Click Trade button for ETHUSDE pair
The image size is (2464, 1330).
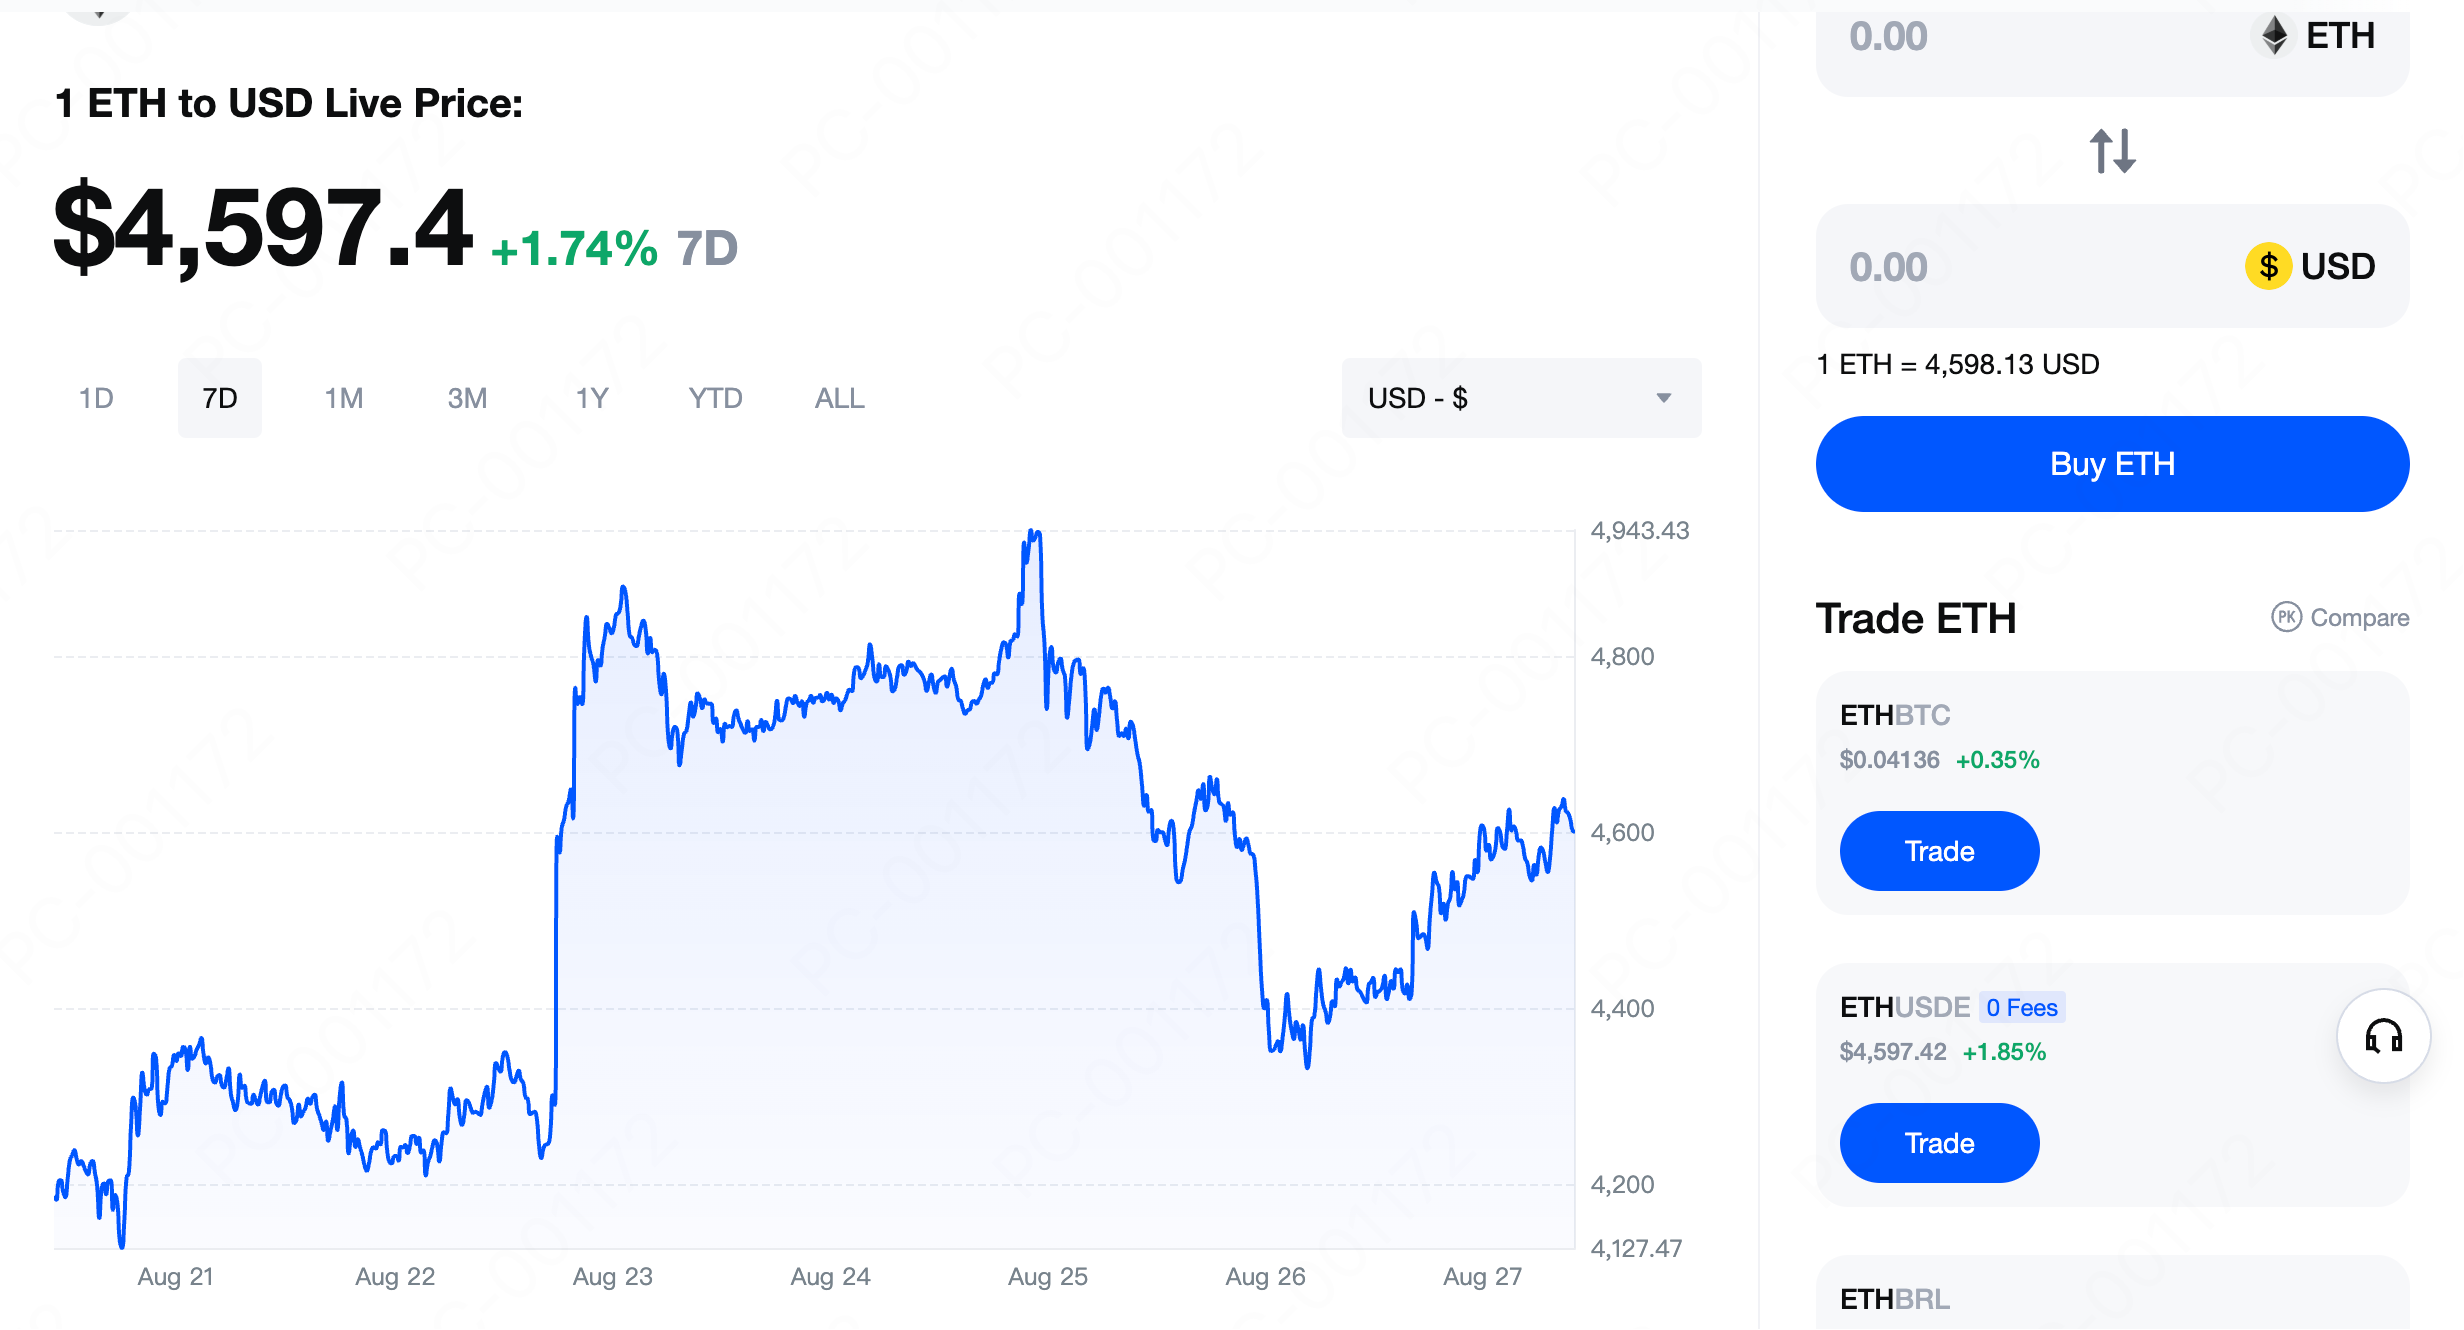tap(1938, 1143)
